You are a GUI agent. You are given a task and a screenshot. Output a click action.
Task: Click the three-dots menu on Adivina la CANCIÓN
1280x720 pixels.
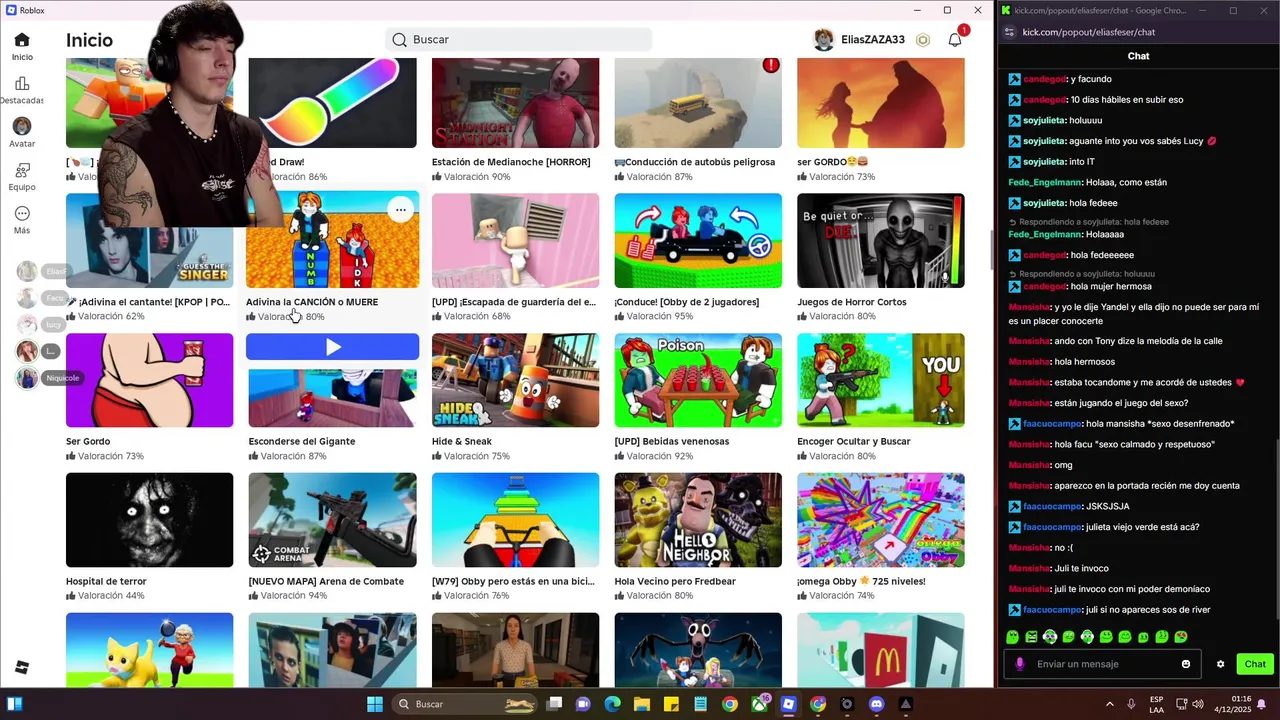(x=400, y=210)
